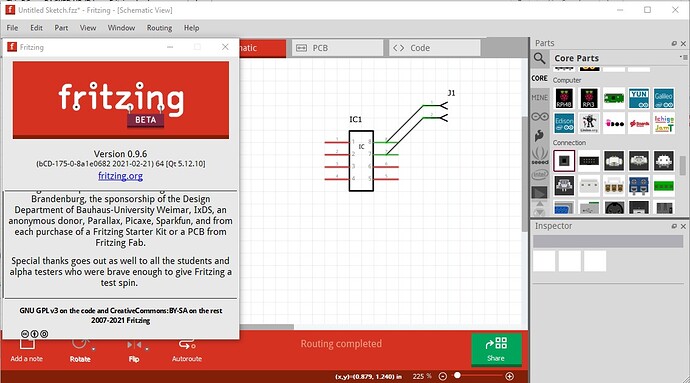Switch to the Code tab
Image resolution: width=690 pixels, height=383 pixels.
[x=435, y=48]
